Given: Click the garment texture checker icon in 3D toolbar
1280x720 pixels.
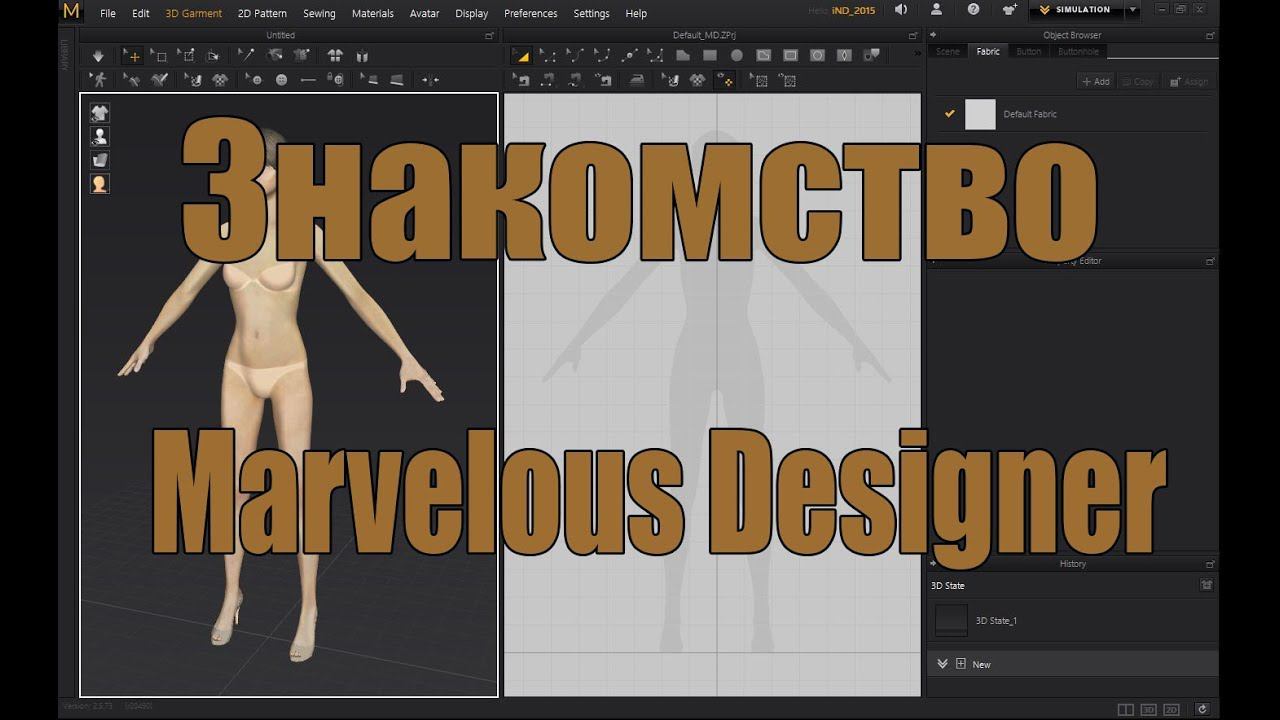Looking at the screenshot, I should (x=220, y=80).
